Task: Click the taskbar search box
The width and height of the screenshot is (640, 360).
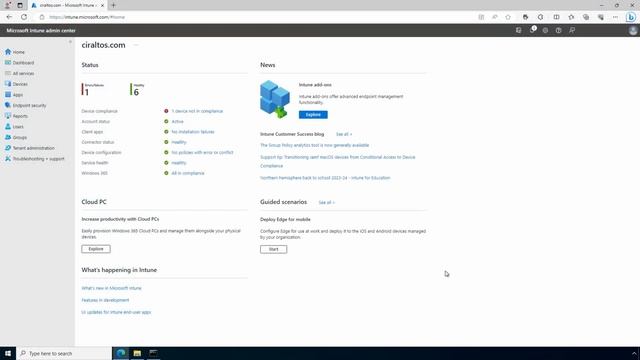Action: point(64,353)
